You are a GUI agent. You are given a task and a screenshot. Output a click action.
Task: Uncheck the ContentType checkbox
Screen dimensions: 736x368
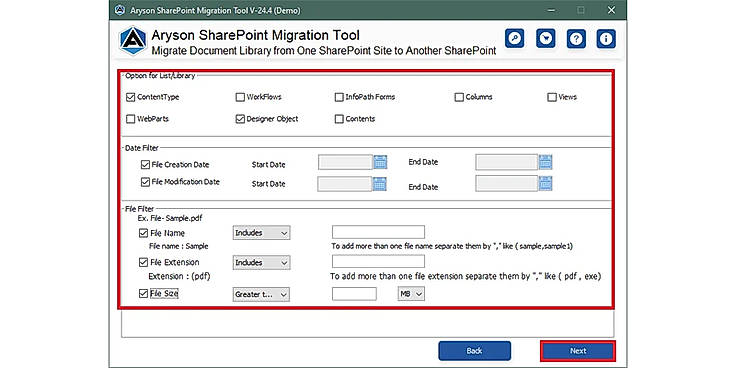tap(130, 97)
